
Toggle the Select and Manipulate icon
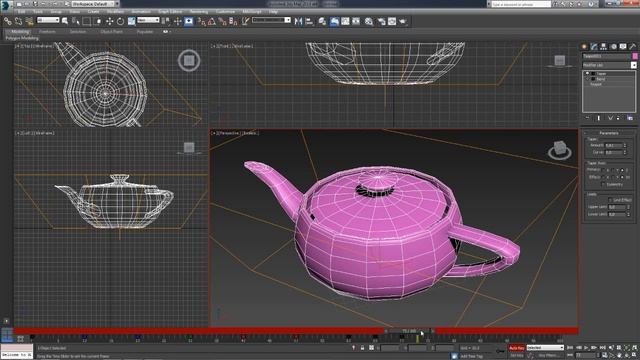(x=178, y=21)
